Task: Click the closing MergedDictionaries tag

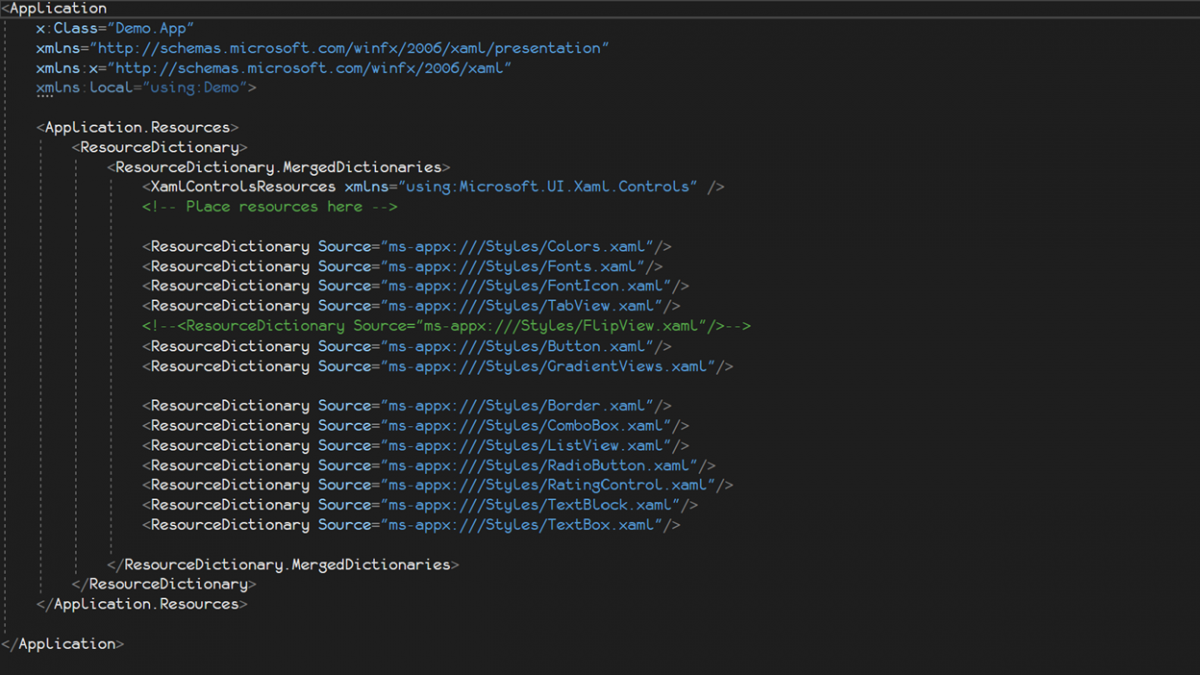Action: (x=283, y=564)
